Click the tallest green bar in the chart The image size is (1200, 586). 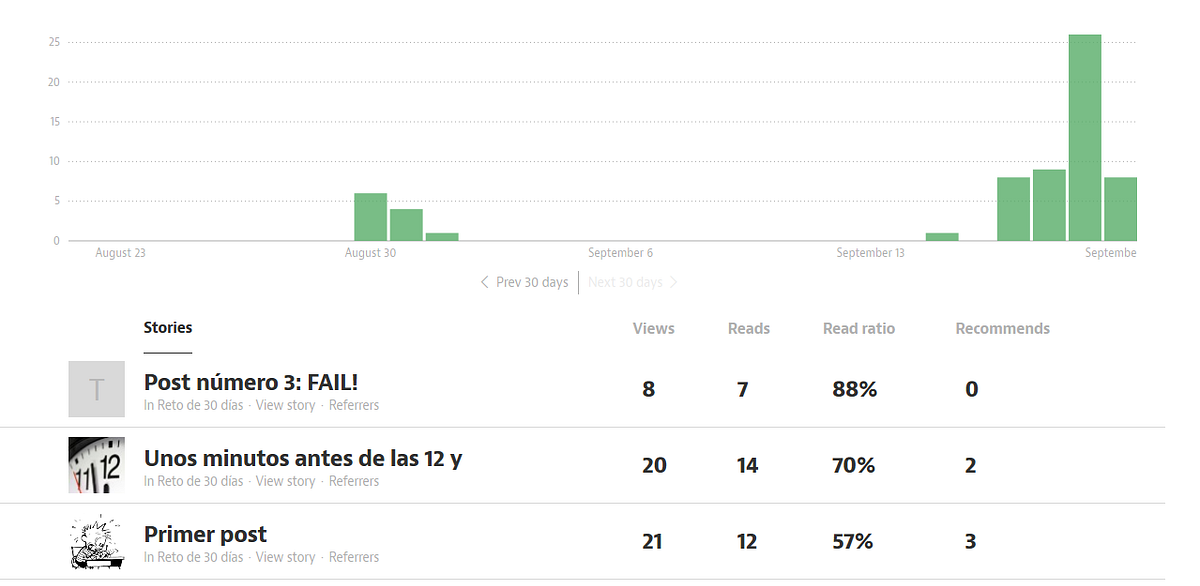[x=1085, y=138]
